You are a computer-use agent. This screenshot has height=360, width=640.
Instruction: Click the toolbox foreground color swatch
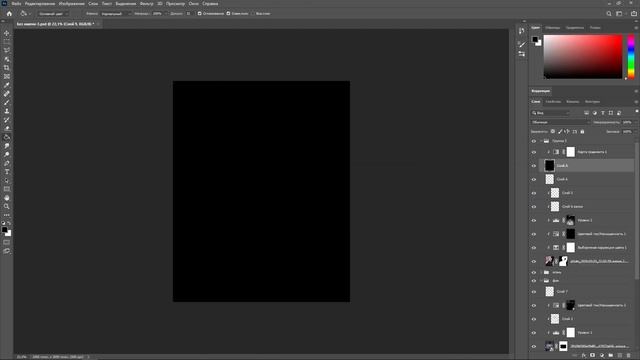tap(4, 230)
